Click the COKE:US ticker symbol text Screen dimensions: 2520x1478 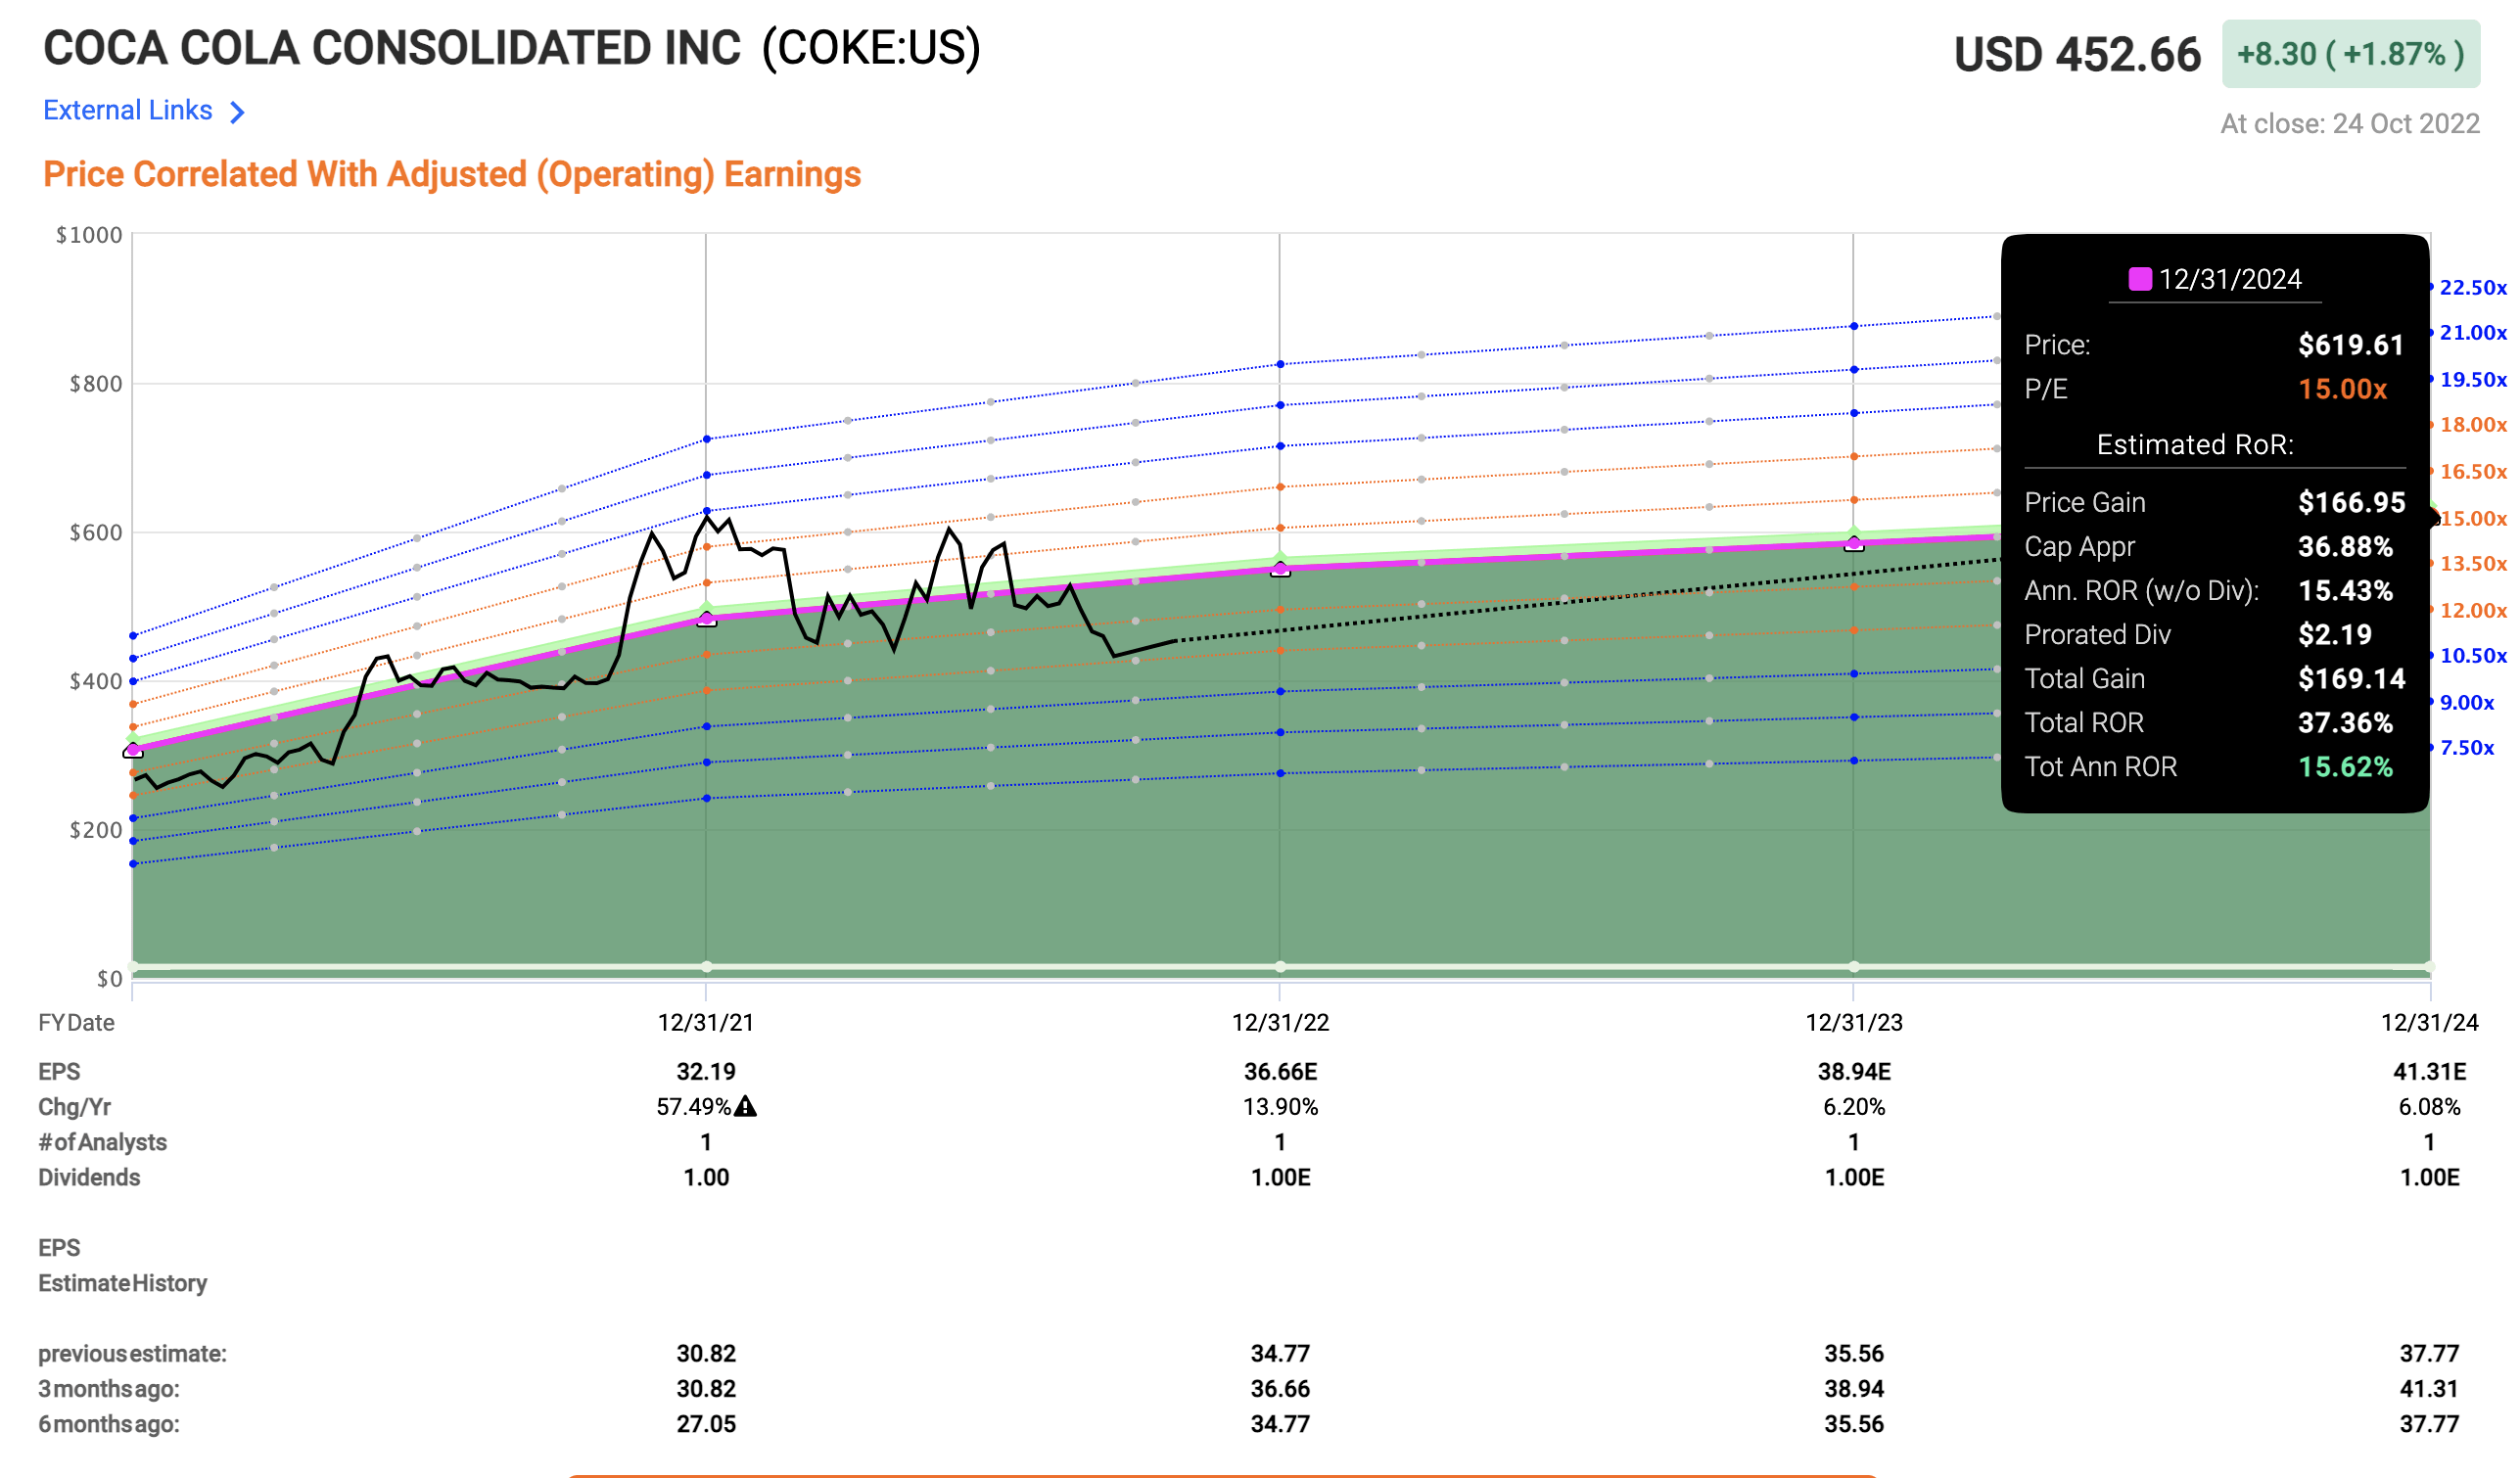(x=871, y=48)
